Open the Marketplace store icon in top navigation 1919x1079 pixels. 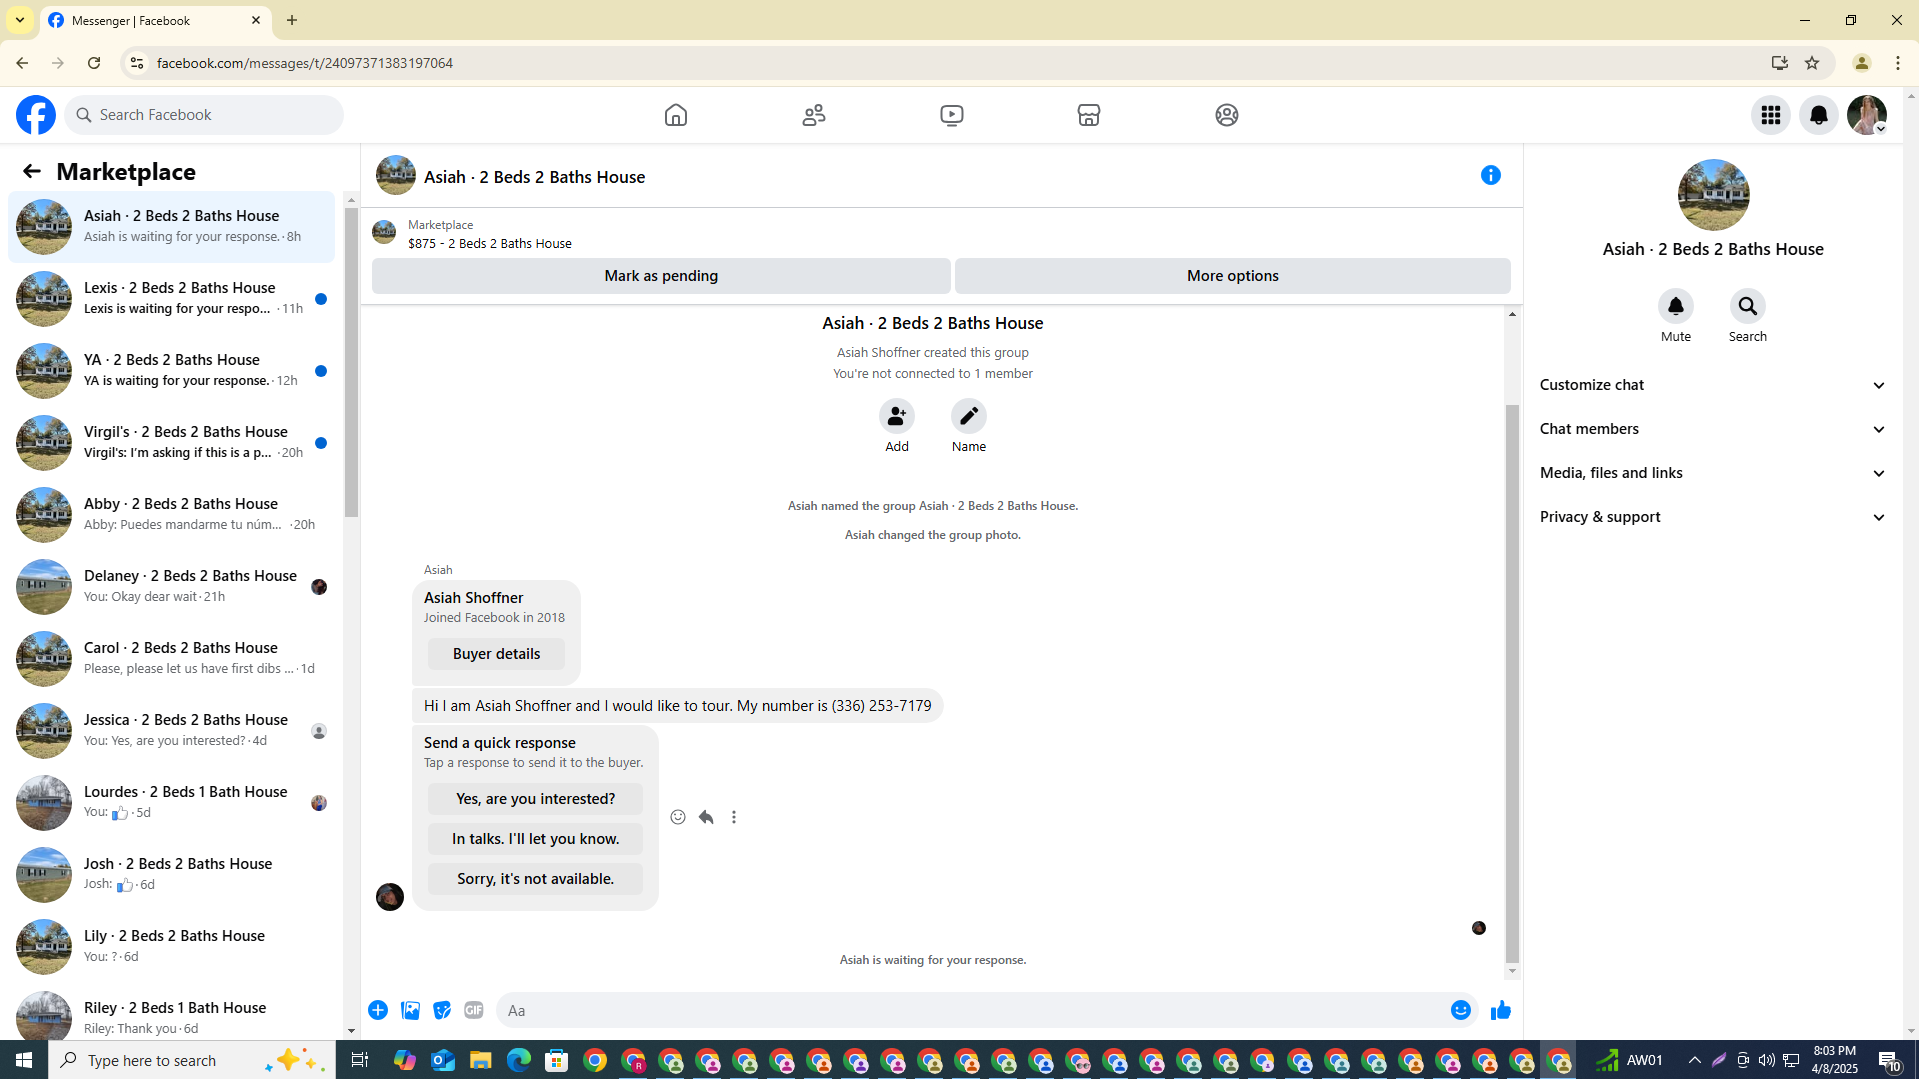[x=1089, y=115]
